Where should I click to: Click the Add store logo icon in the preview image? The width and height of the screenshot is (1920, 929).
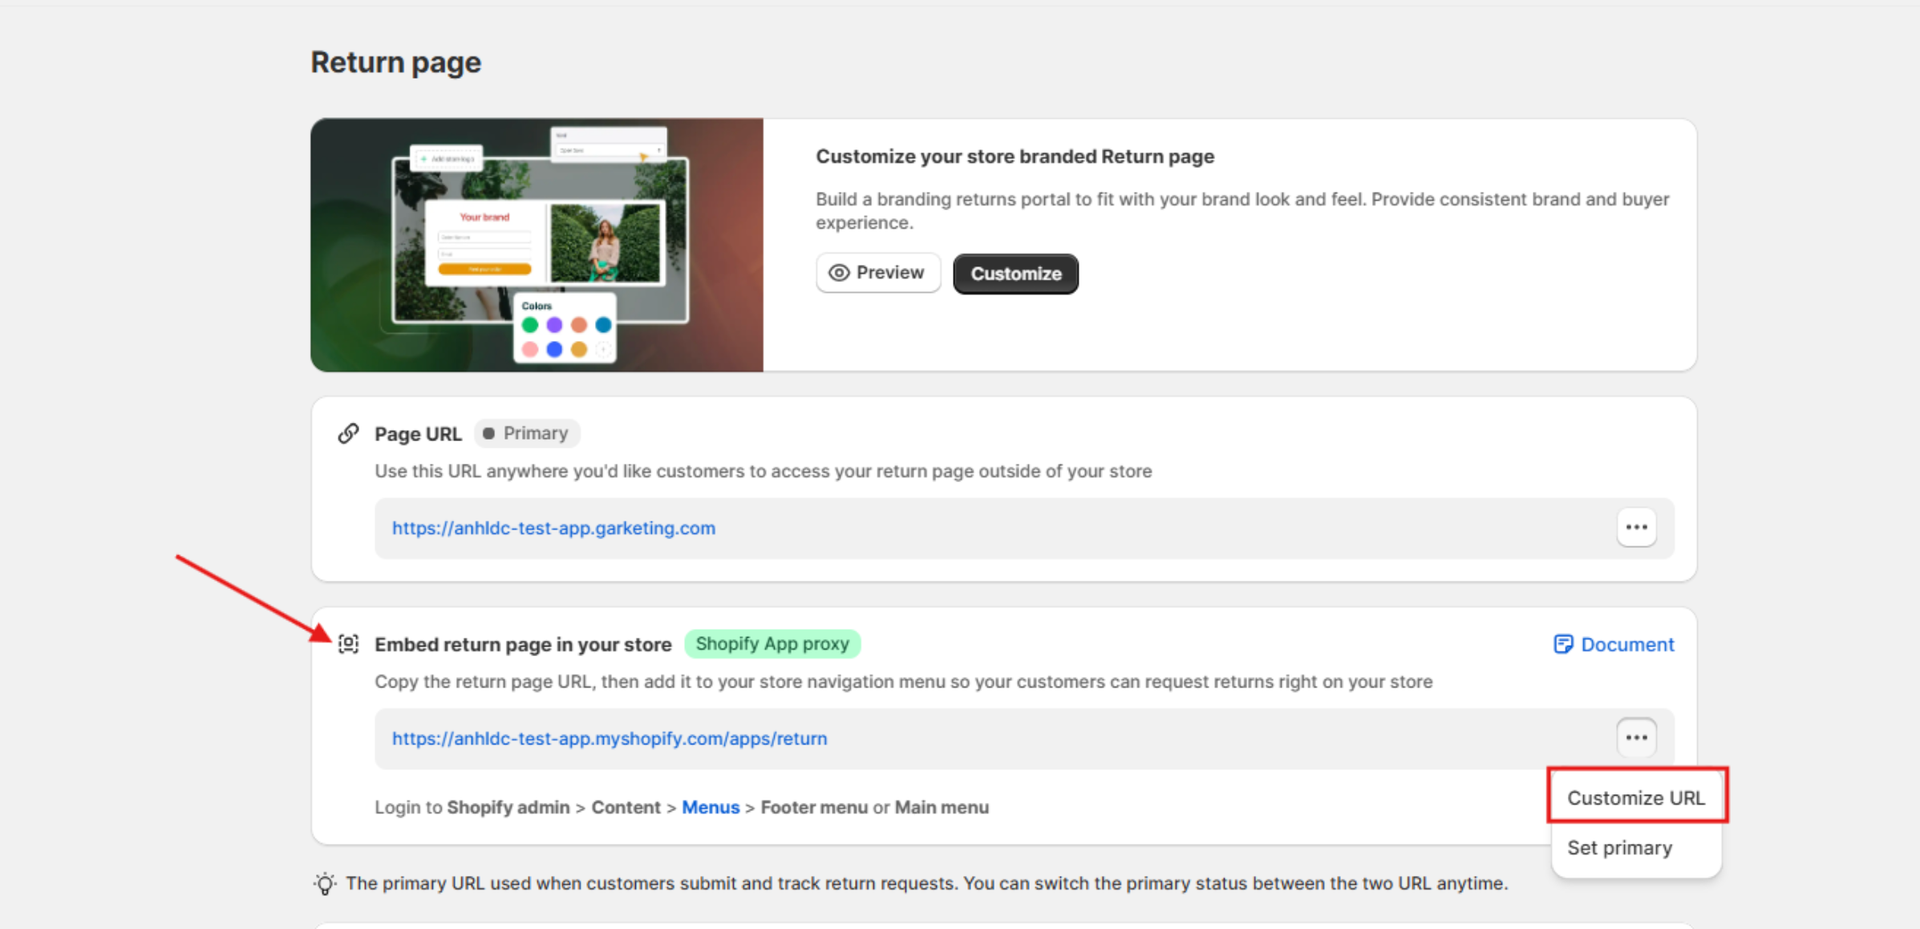pos(424,157)
